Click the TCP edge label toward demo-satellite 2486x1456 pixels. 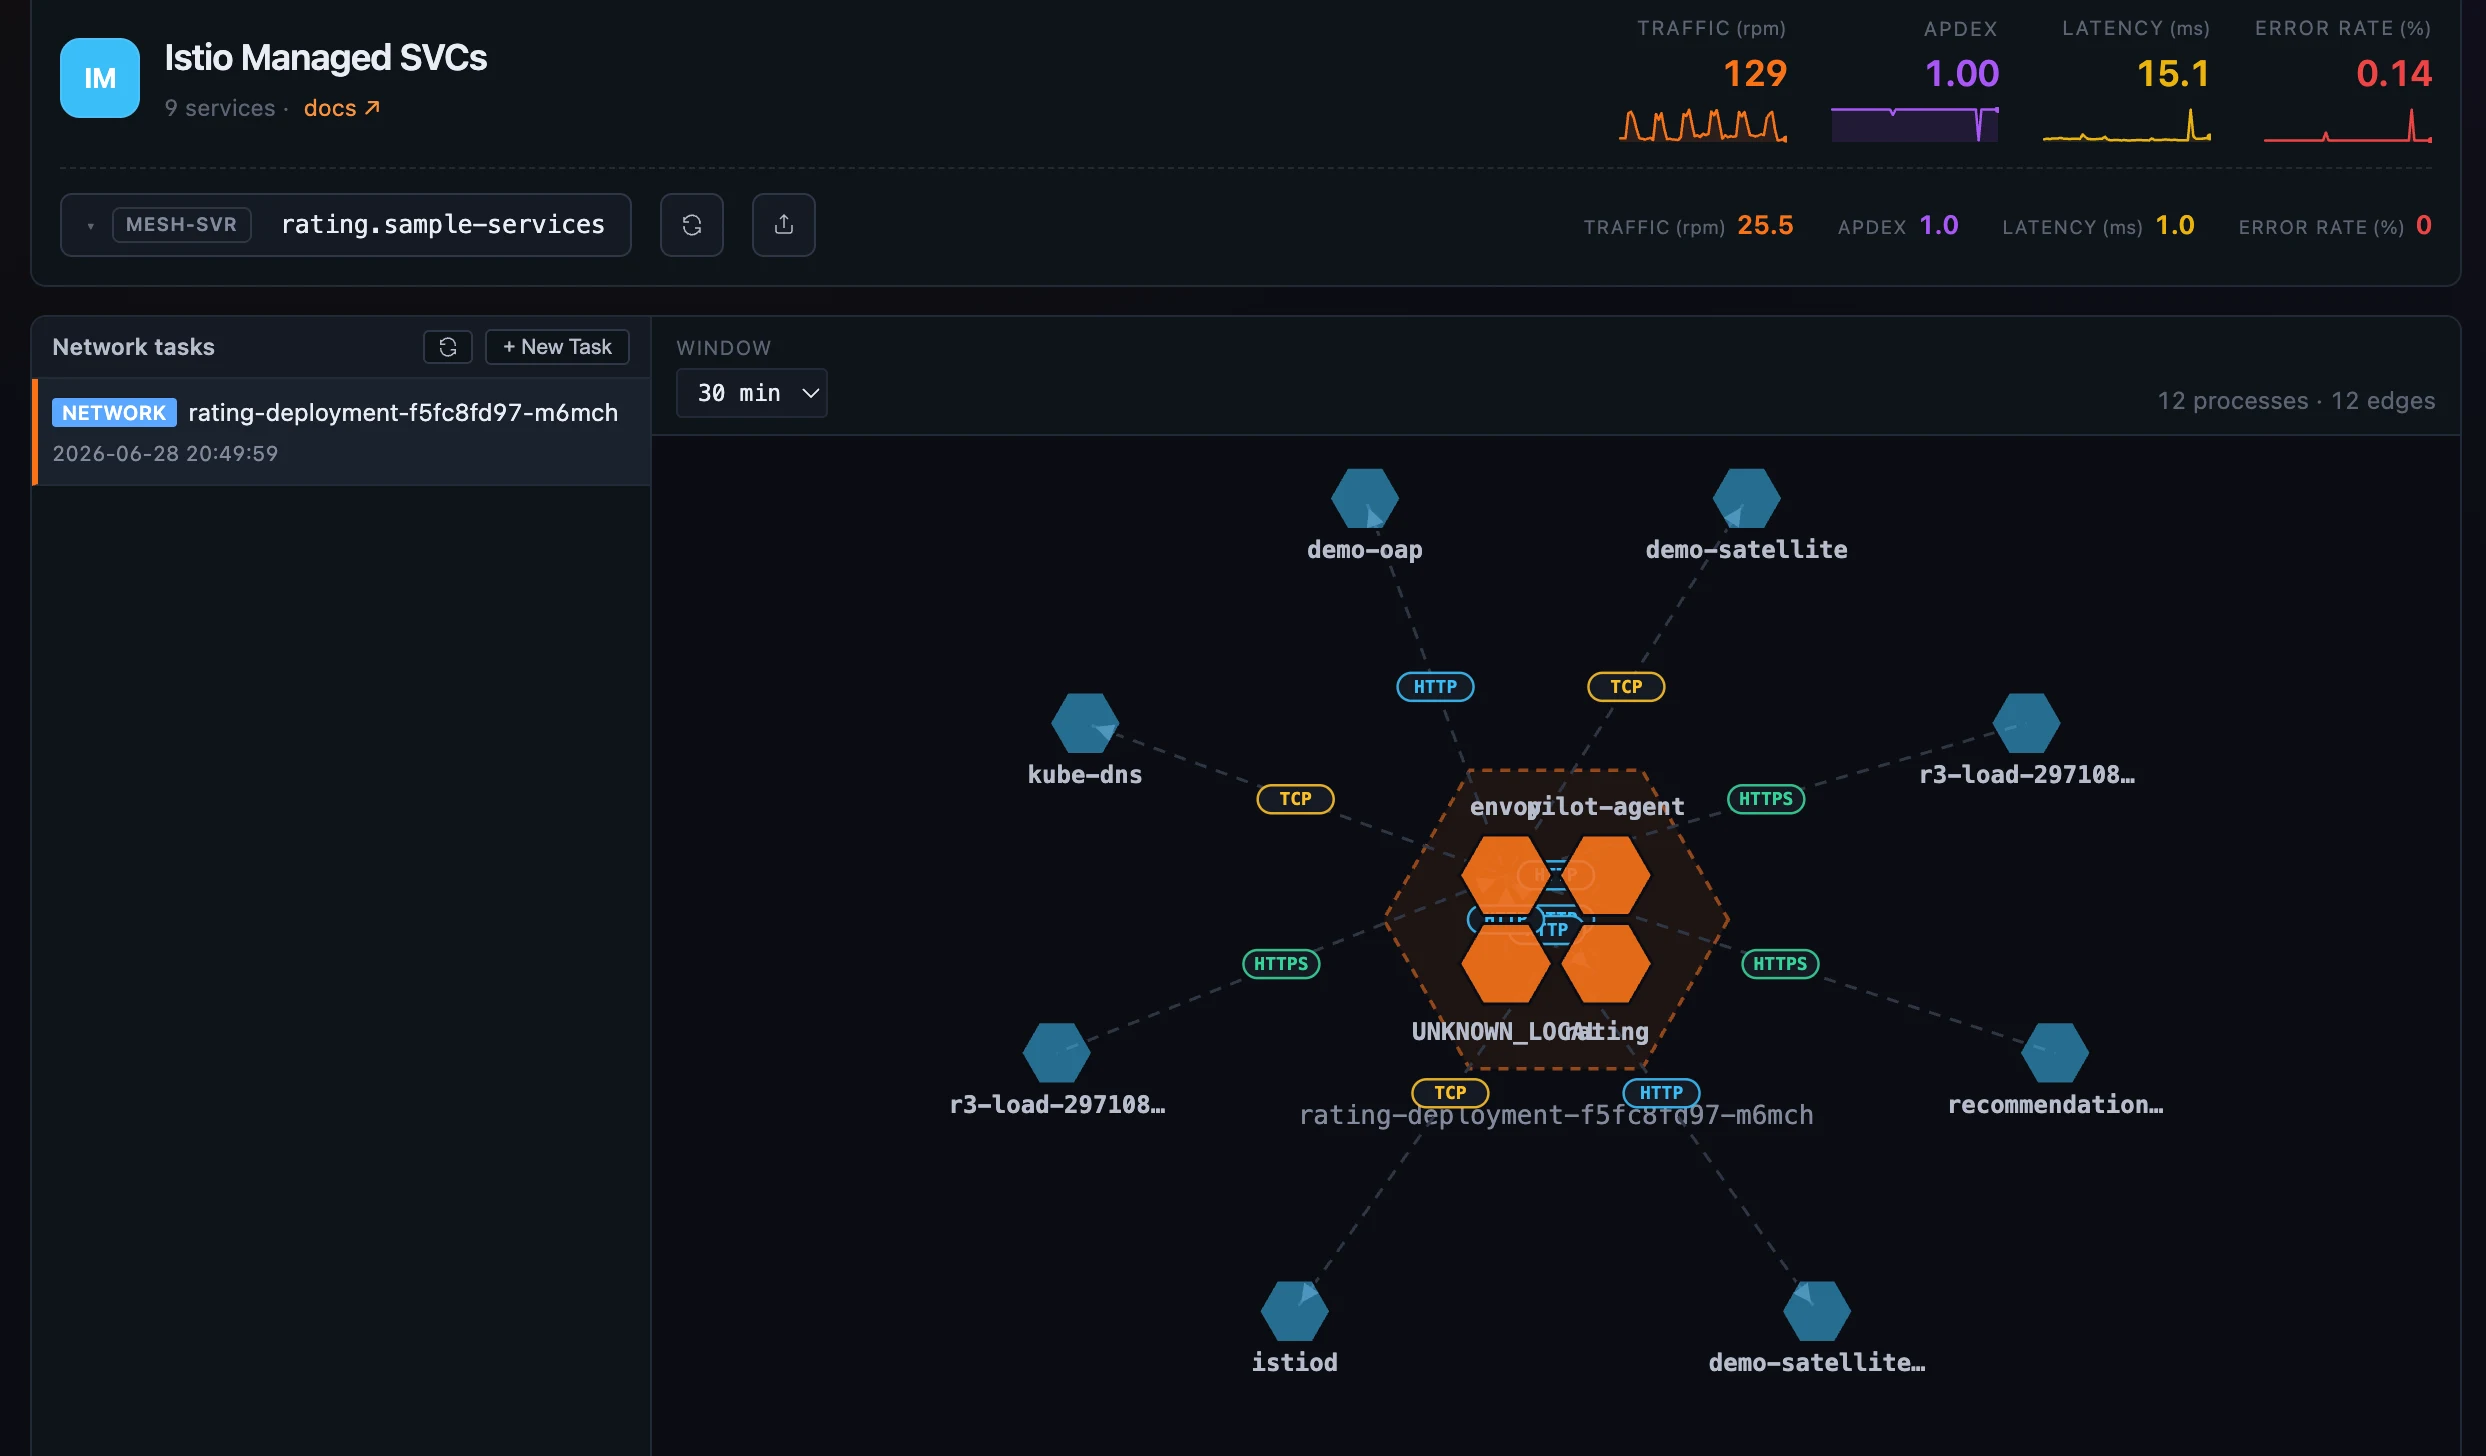point(1626,687)
